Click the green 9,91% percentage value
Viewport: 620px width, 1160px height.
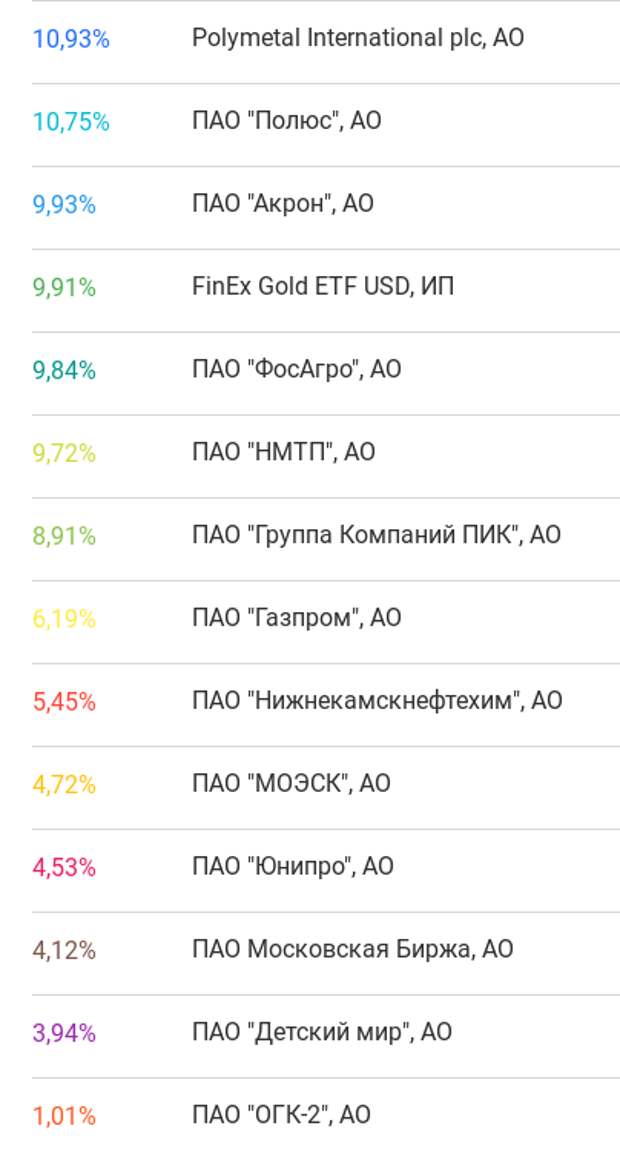click(66, 286)
